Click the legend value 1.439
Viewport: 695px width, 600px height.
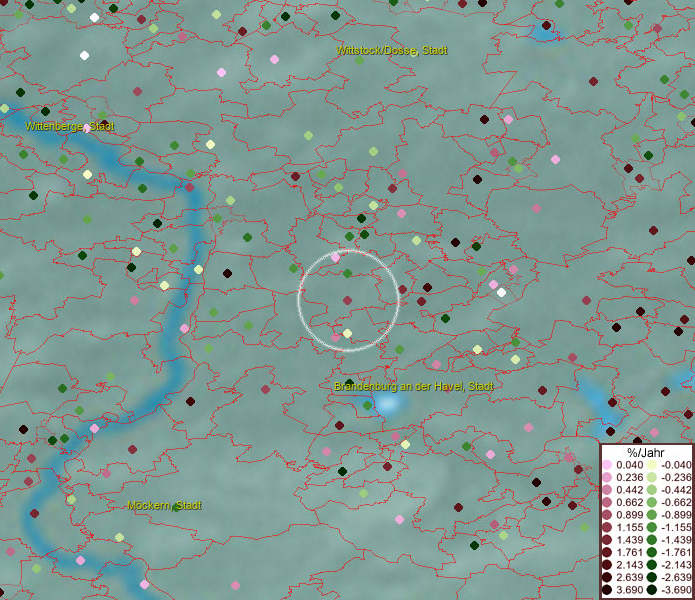coord(629,540)
